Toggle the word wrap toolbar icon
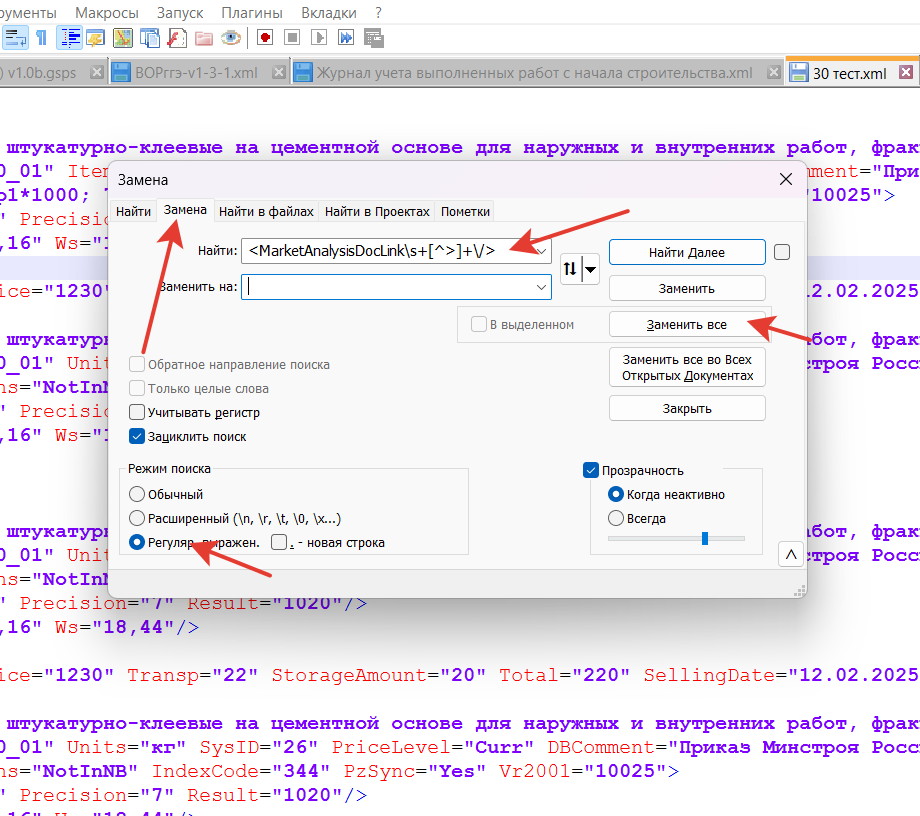This screenshot has width=920, height=816. pyautogui.click(x=14, y=38)
